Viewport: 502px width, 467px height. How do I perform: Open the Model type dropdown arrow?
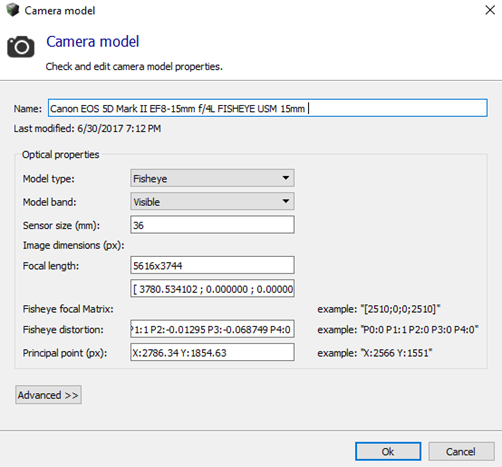(286, 178)
